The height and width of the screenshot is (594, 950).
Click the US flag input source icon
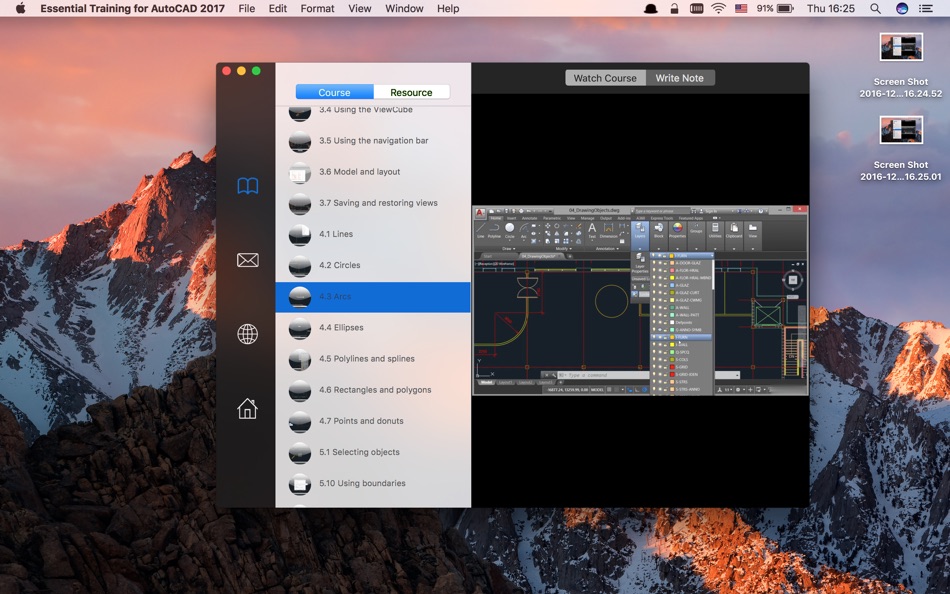pyautogui.click(x=741, y=8)
